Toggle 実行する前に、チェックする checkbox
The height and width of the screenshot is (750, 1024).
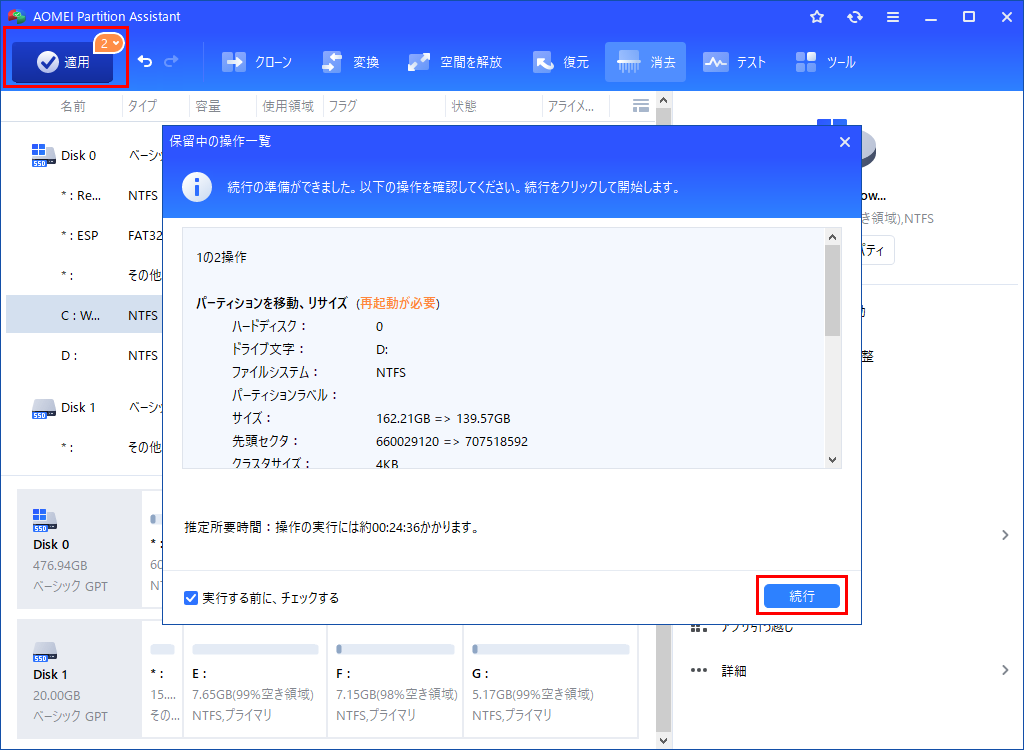tap(191, 598)
